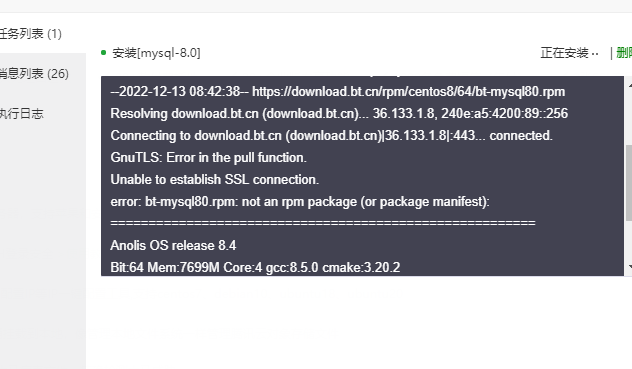Click the log panel scrollbar thumb
Viewport: 632px width, 369px height.
coord(629,183)
